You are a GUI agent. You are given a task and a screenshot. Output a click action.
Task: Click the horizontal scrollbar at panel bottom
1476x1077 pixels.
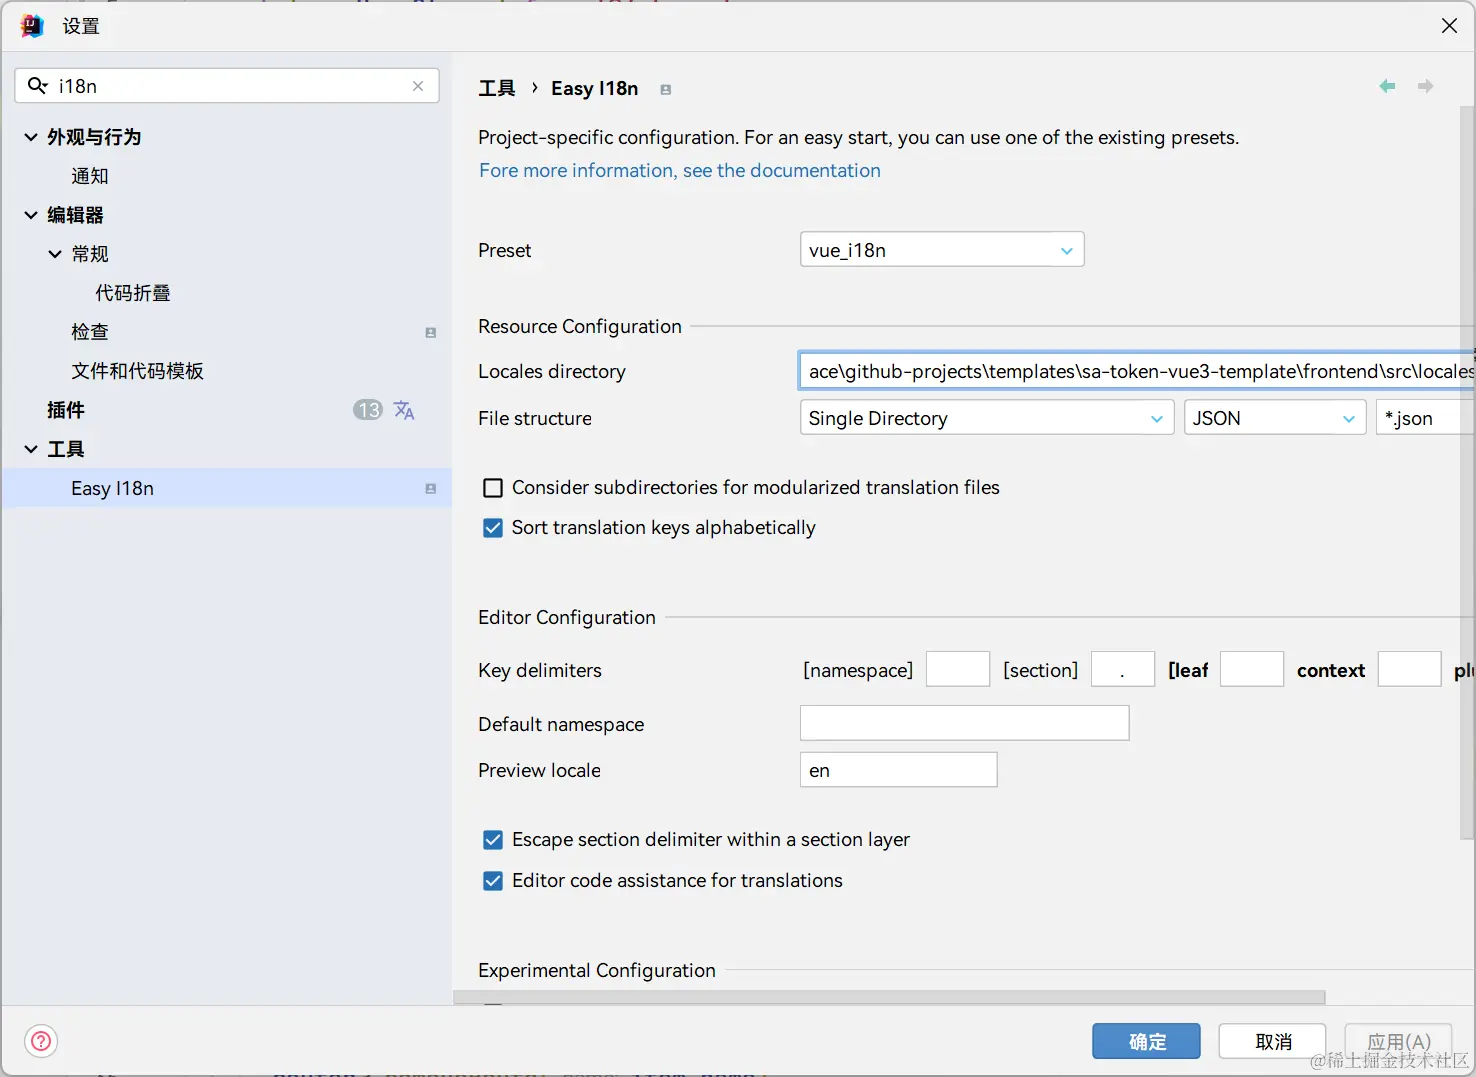(889, 997)
